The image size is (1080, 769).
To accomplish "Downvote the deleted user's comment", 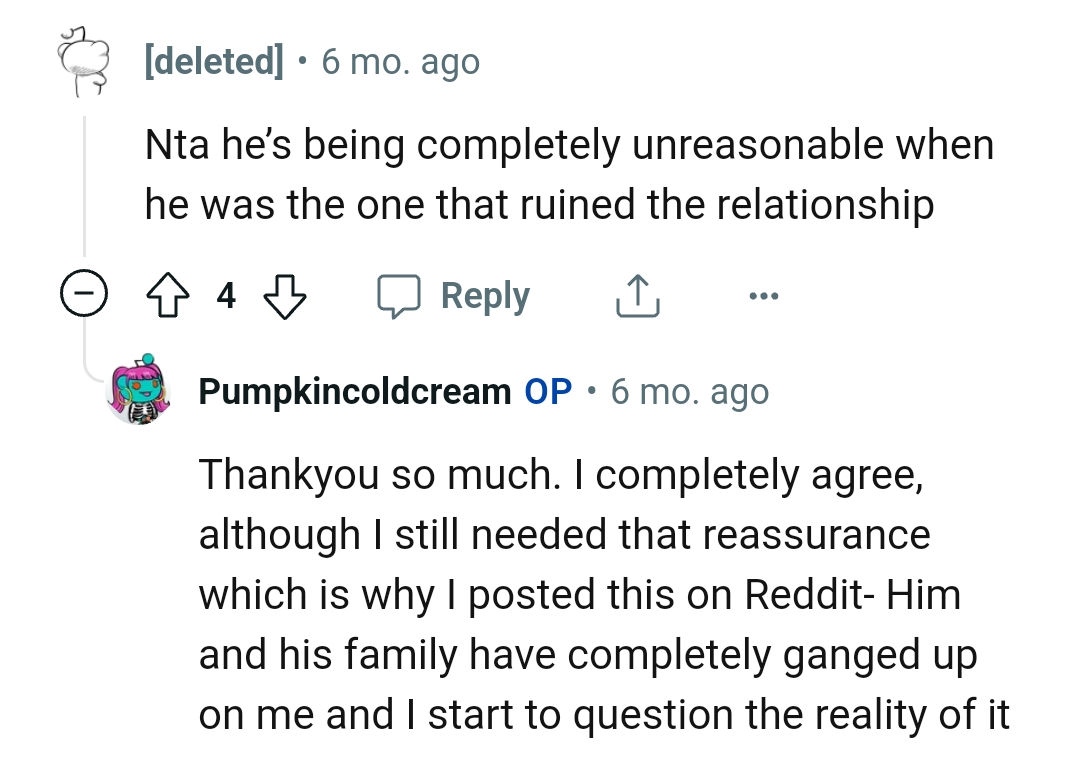I will (x=284, y=295).
